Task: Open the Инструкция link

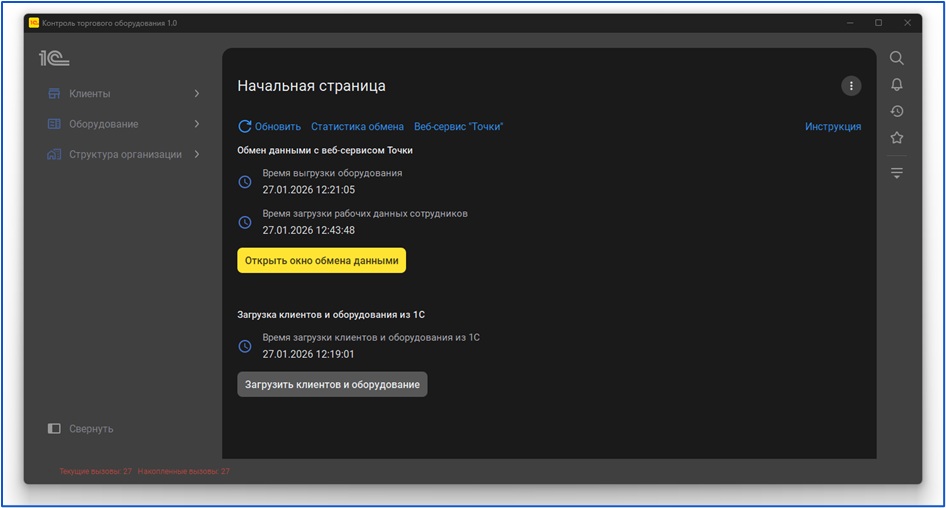Action: click(833, 127)
